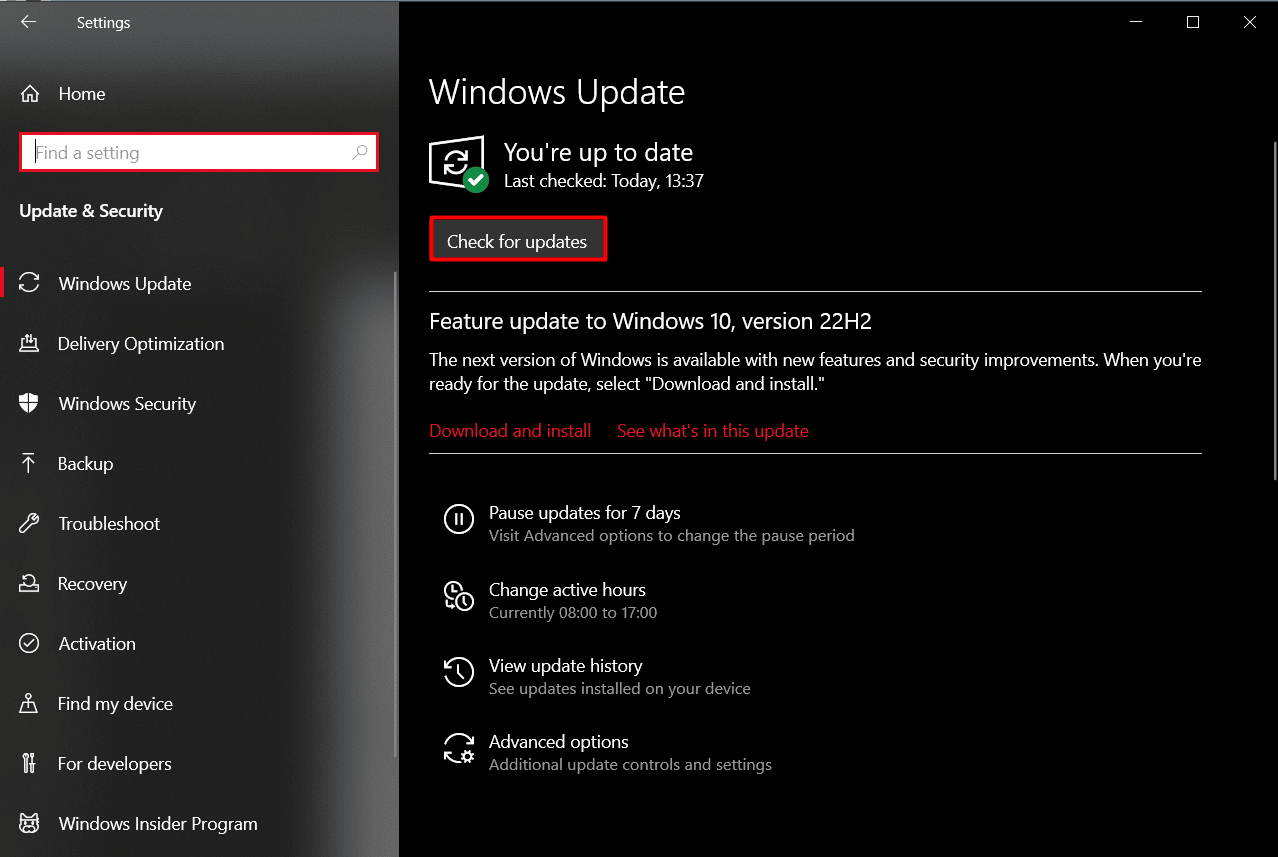
Task: Click the For developers tools icon
Action: pos(29,764)
